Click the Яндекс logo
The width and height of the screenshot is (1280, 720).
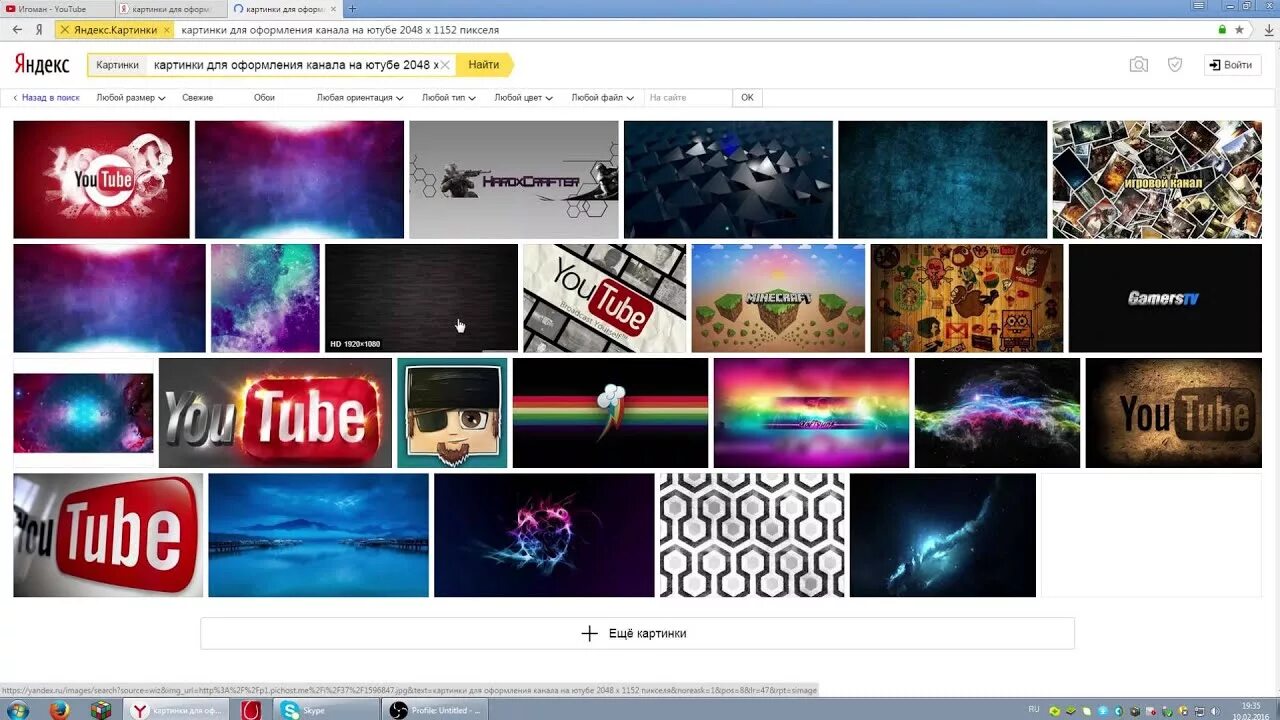[x=42, y=64]
